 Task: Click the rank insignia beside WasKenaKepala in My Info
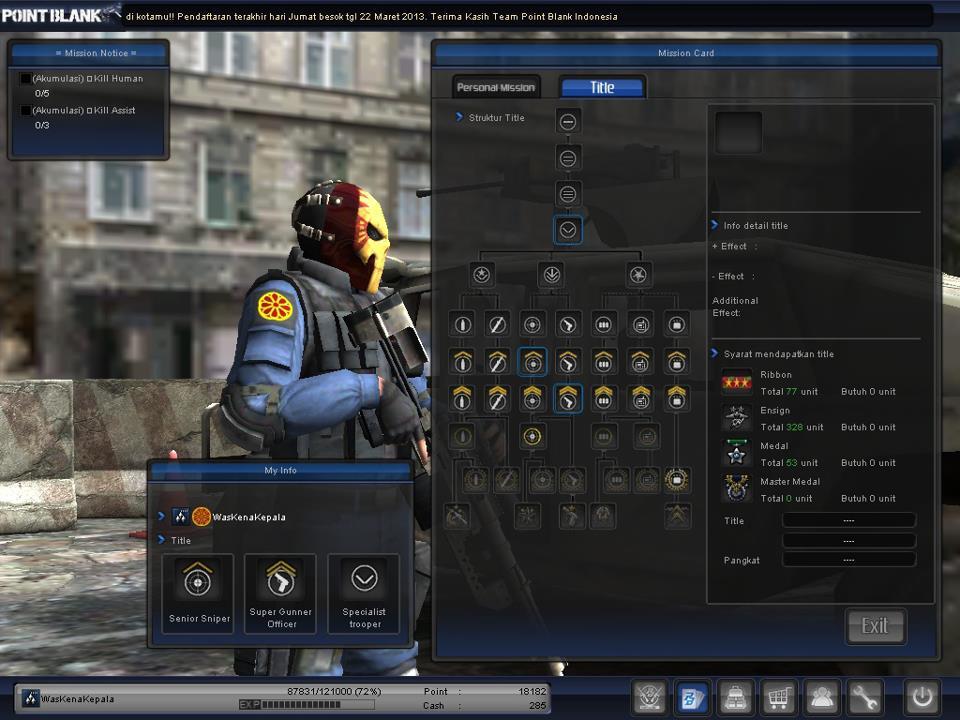tap(181, 517)
